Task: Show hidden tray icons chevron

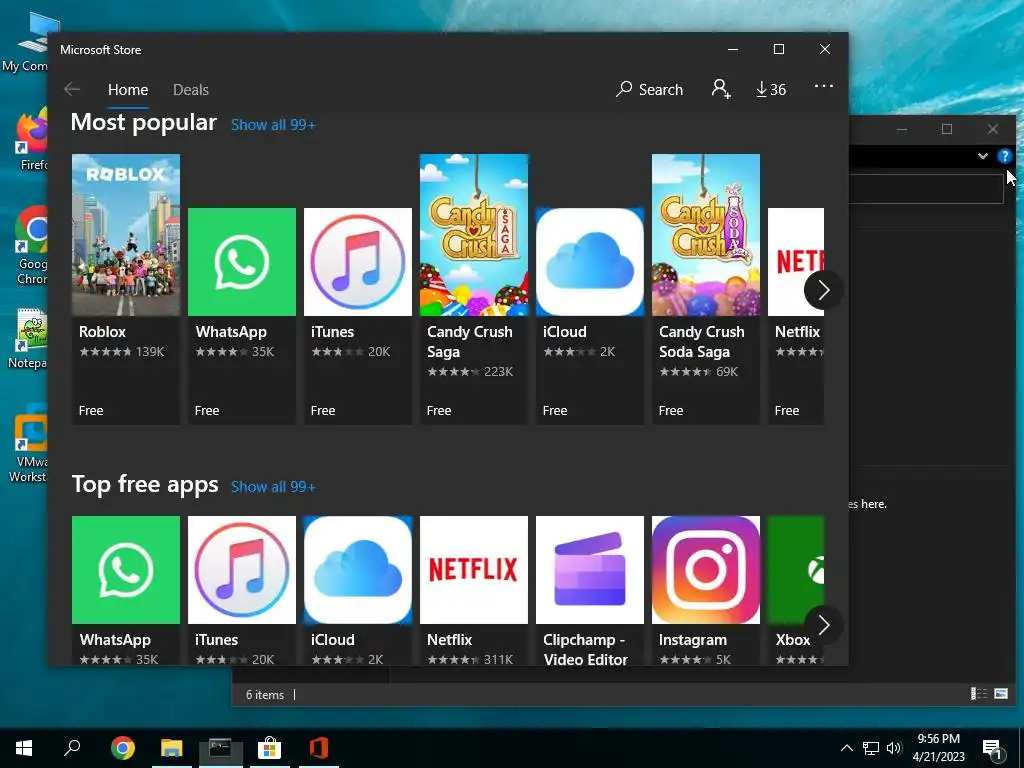Action: [x=846, y=748]
